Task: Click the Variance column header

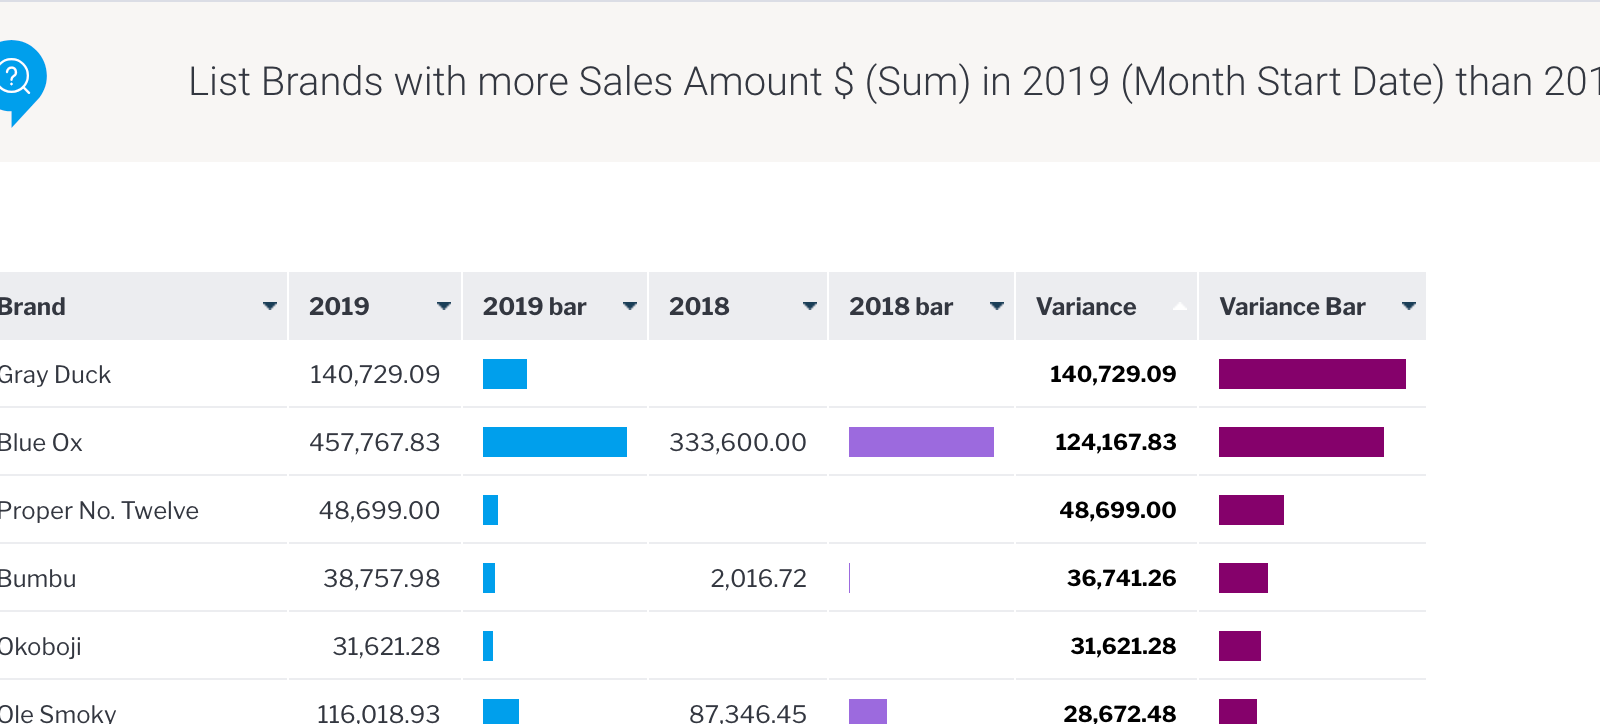Action: [1085, 307]
